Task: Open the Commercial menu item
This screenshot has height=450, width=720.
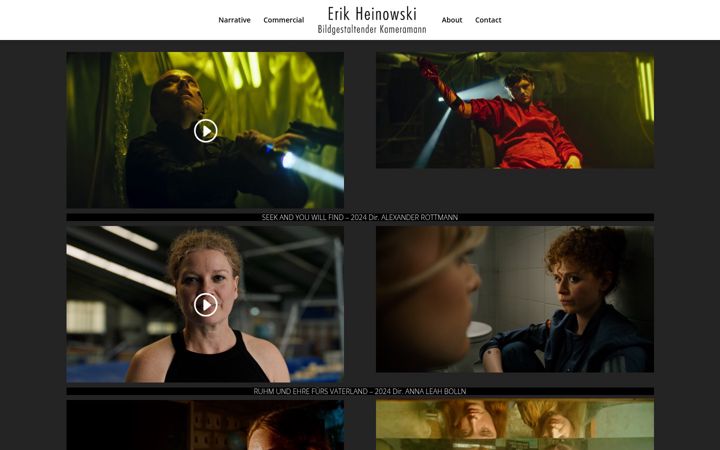Action: [x=283, y=20]
